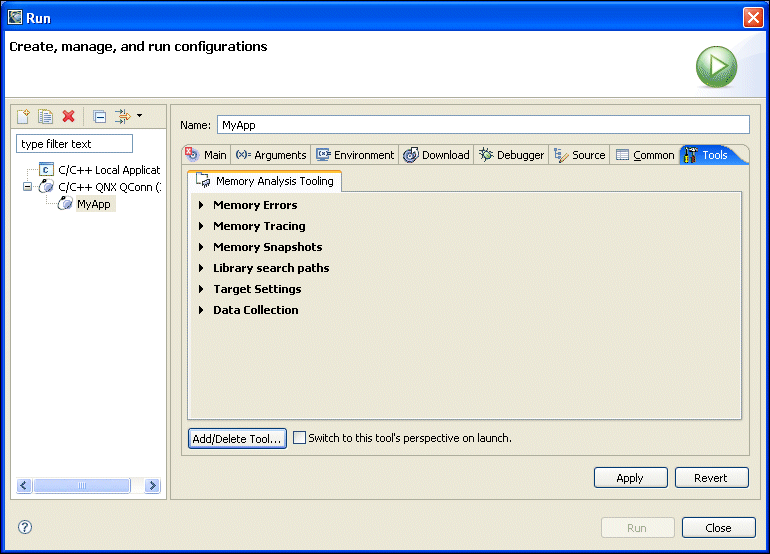Enable switch to tool's perspective checkbox

[299, 438]
